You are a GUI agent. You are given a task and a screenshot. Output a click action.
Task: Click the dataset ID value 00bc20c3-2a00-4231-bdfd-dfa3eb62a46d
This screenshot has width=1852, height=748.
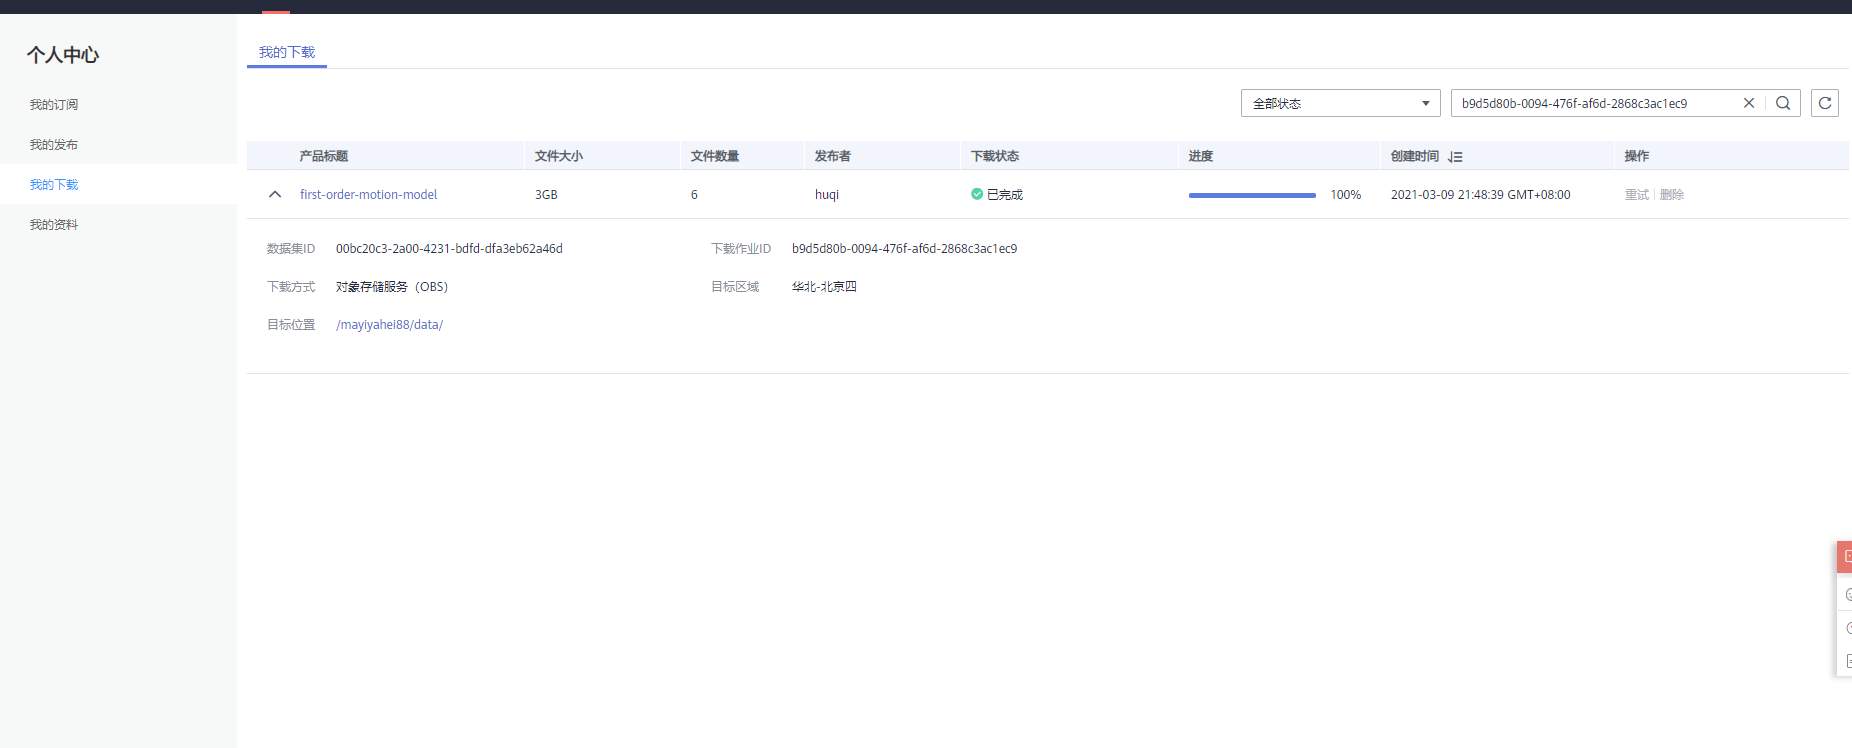pos(449,248)
